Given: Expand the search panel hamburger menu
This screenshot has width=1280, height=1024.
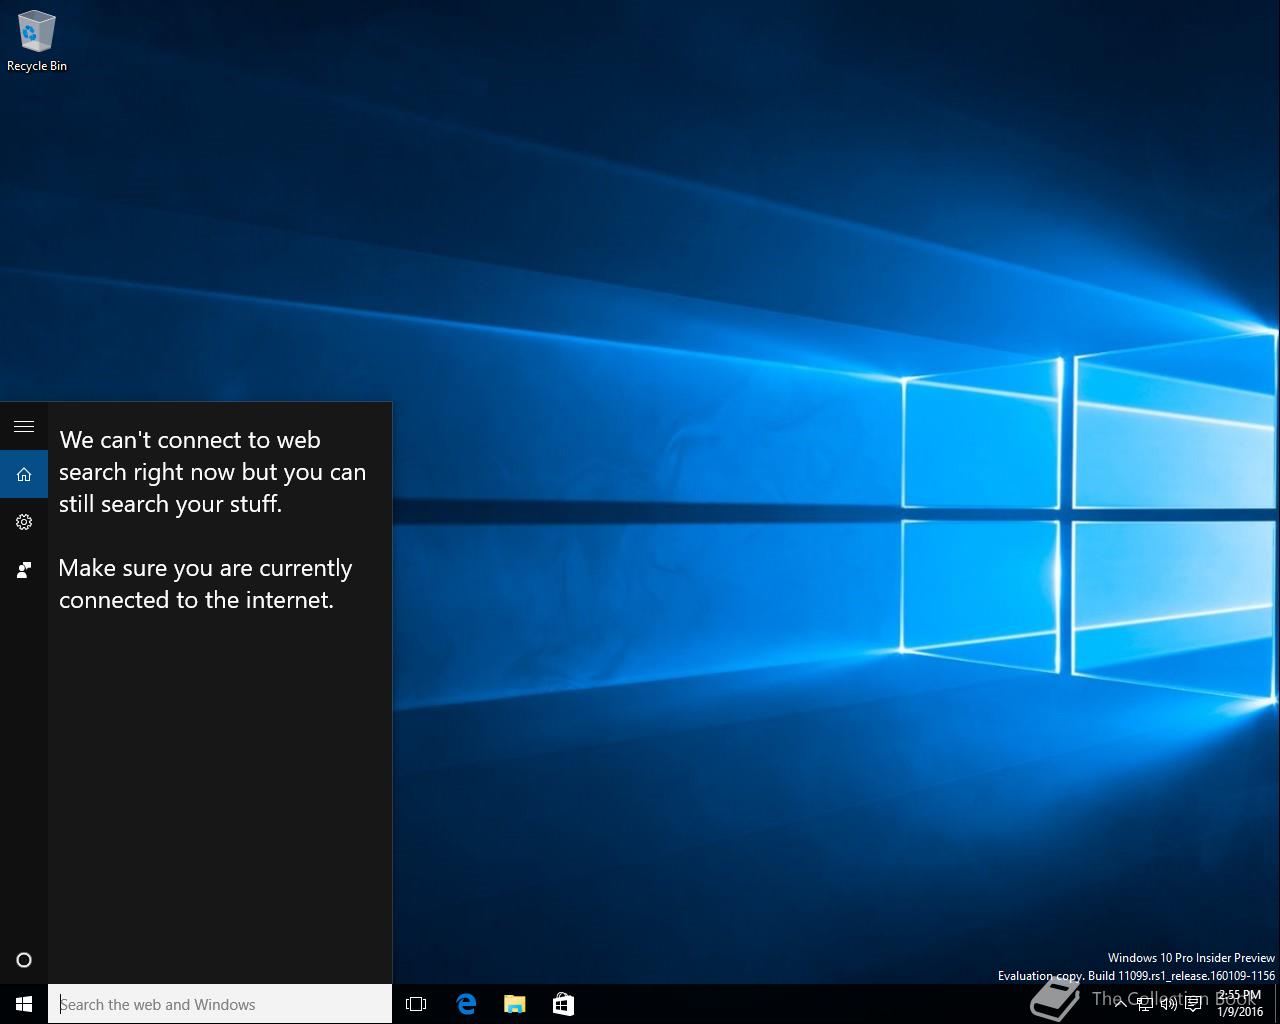Looking at the screenshot, I should [x=24, y=427].
